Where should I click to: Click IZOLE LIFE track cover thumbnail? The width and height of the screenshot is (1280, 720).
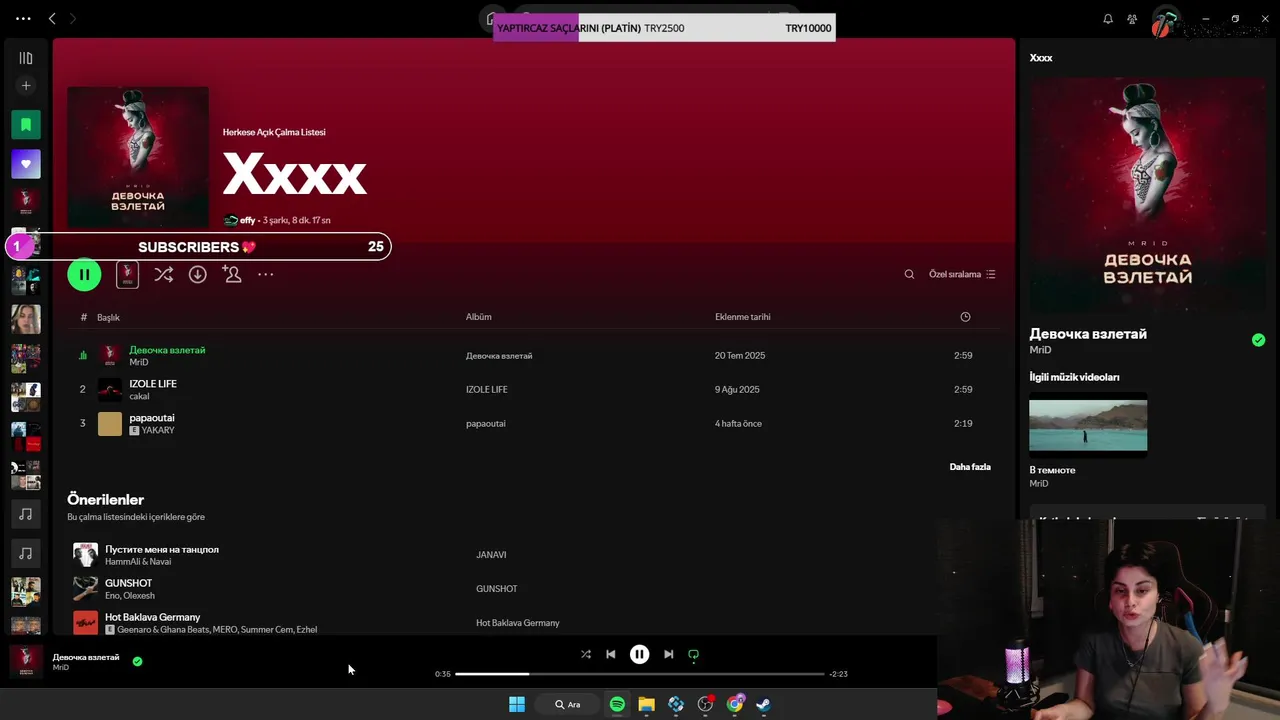tap(110, 390)
